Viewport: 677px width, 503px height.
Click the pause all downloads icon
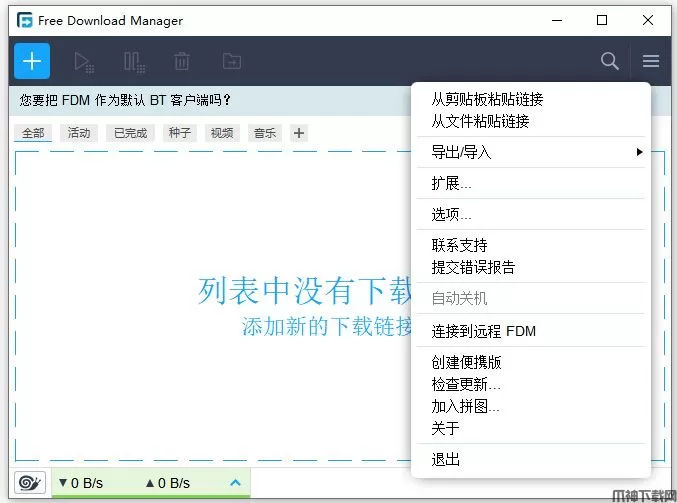tap(134, 62)
